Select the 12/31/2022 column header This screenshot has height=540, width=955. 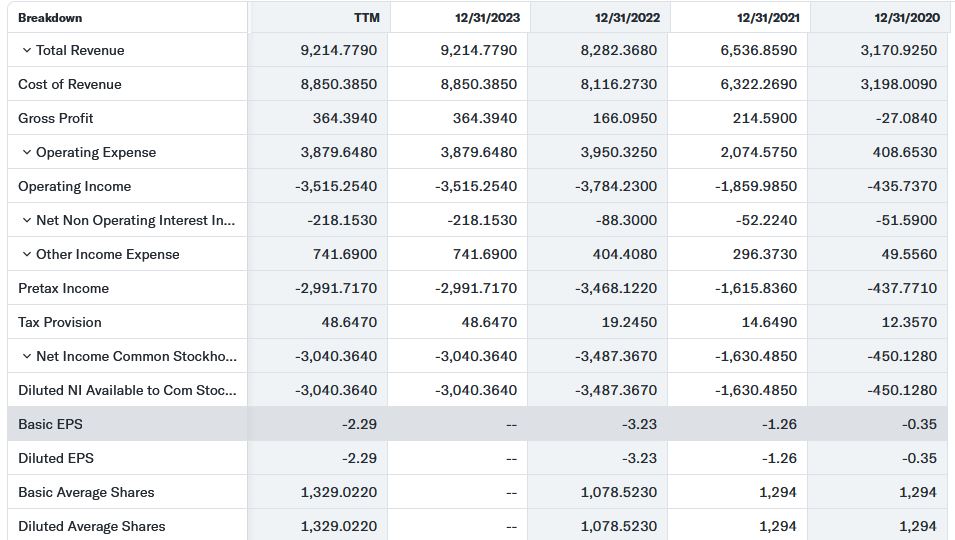627,18
